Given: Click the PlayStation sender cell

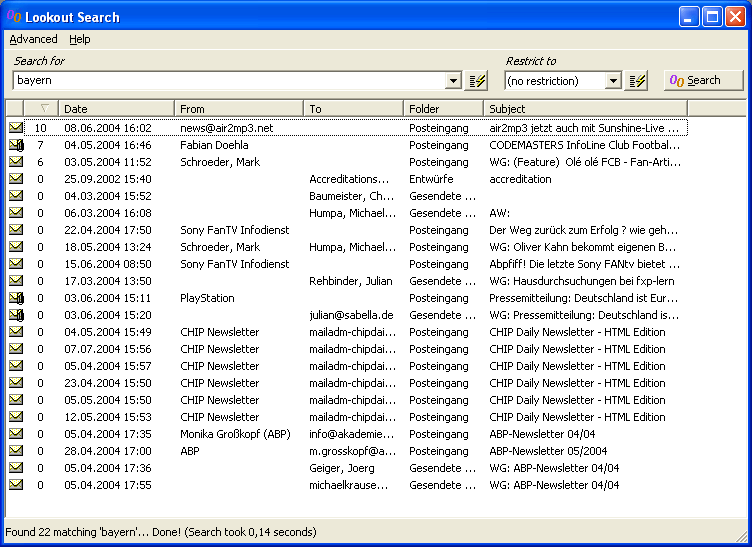Looking at the screenshot, I should [x=207, y=298].
